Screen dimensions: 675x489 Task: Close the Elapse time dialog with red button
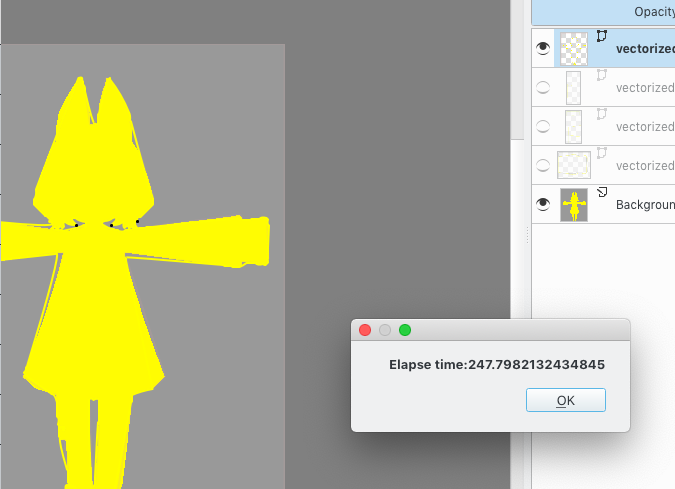click(x=365, y=330)
